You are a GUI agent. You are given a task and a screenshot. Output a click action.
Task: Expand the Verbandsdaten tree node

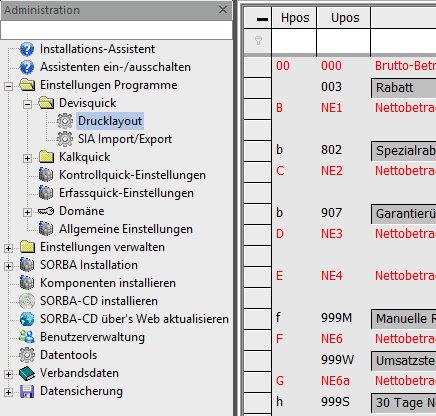(9, 375)
